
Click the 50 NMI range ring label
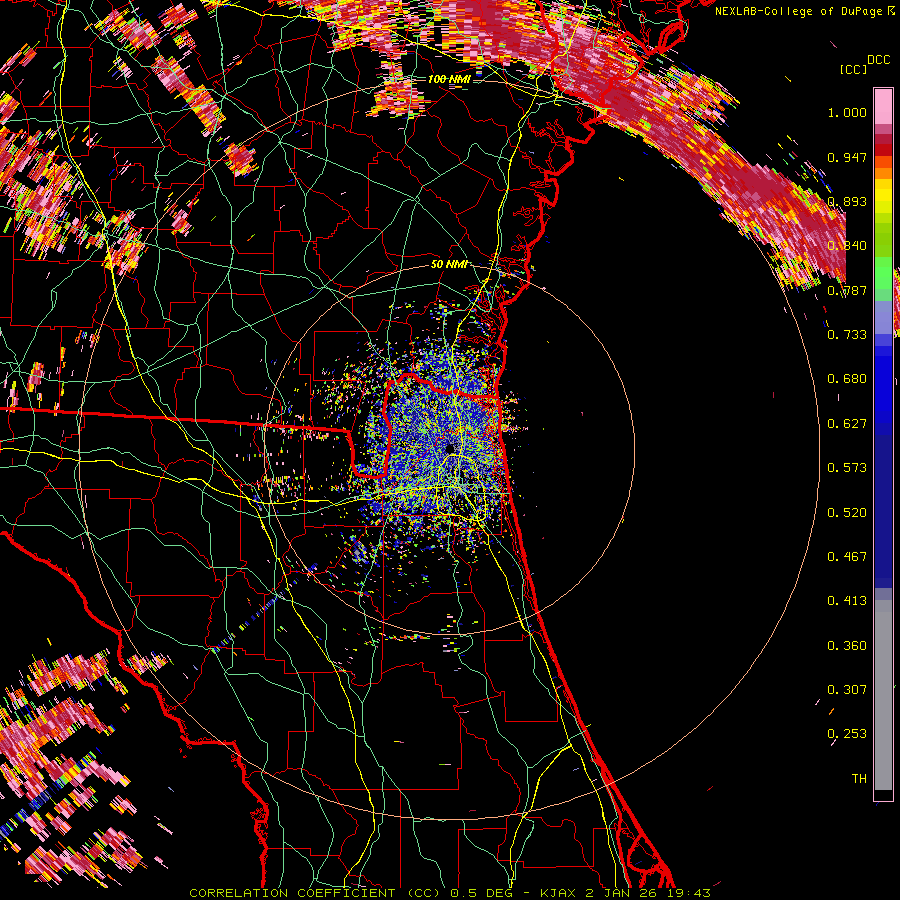click(449, 265)
